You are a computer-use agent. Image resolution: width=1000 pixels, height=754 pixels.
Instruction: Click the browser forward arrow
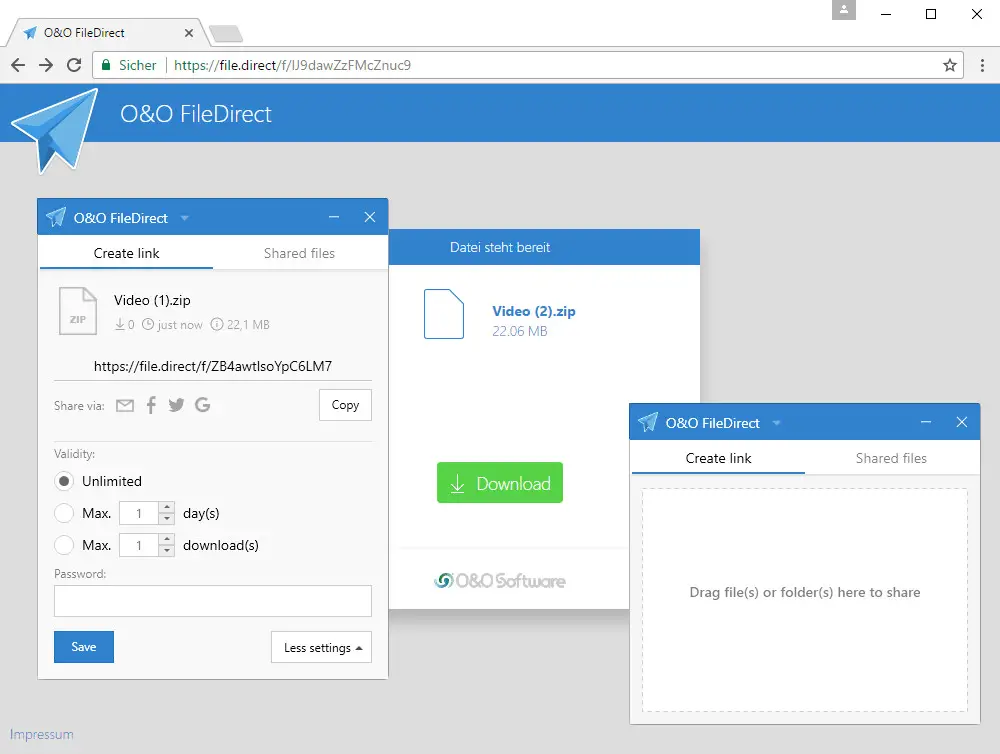pyautogui.click(x=46, y=65)
